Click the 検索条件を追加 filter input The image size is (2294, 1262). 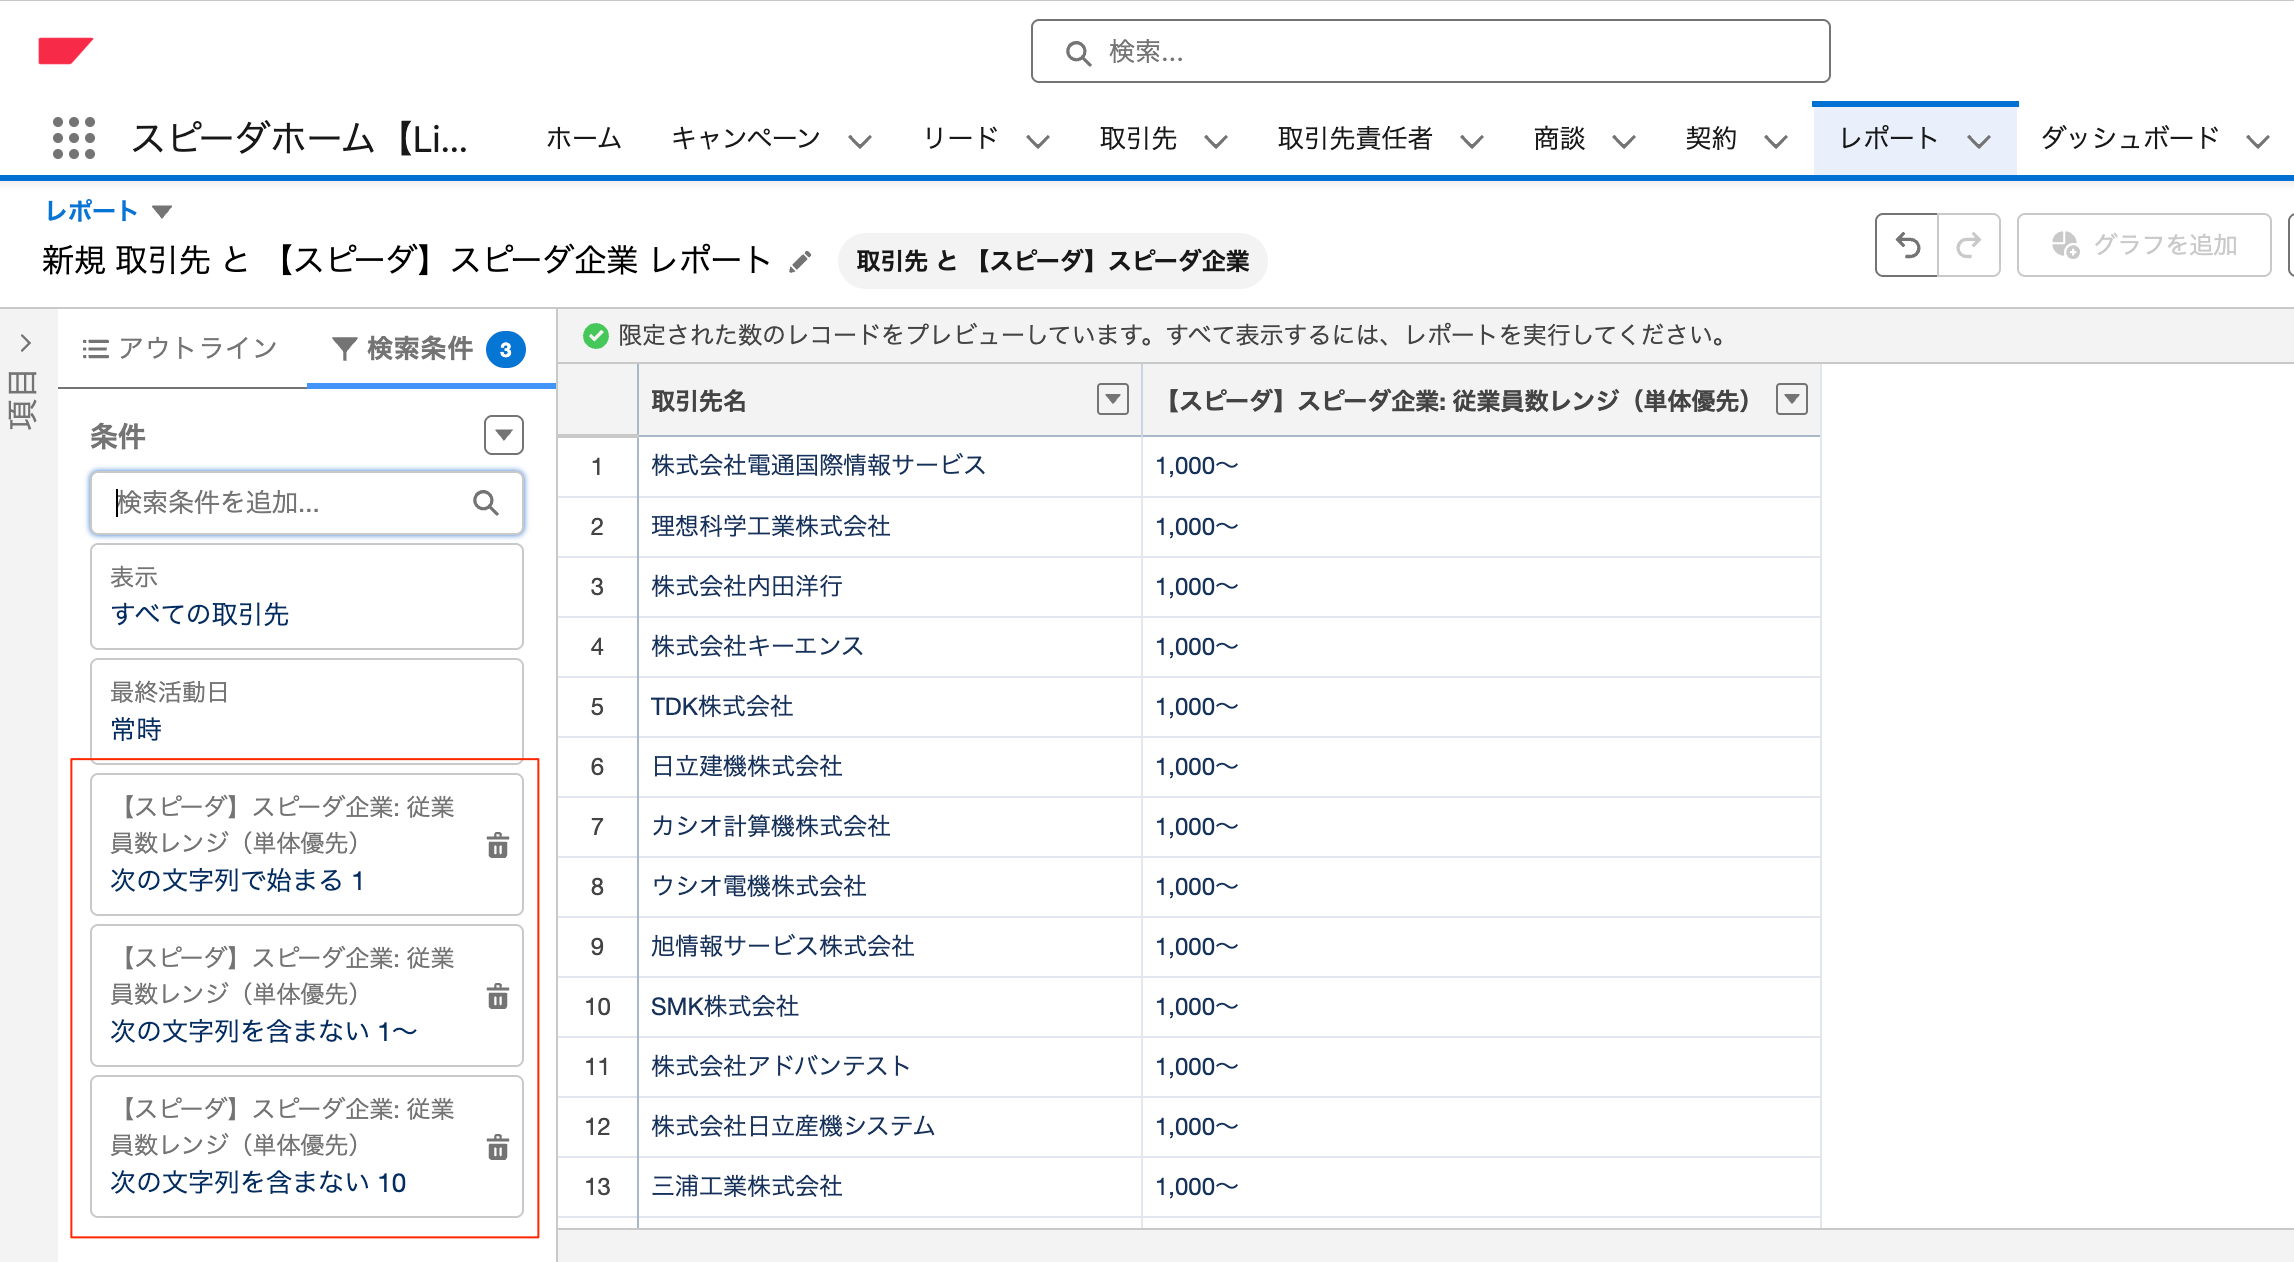[307, 502]
